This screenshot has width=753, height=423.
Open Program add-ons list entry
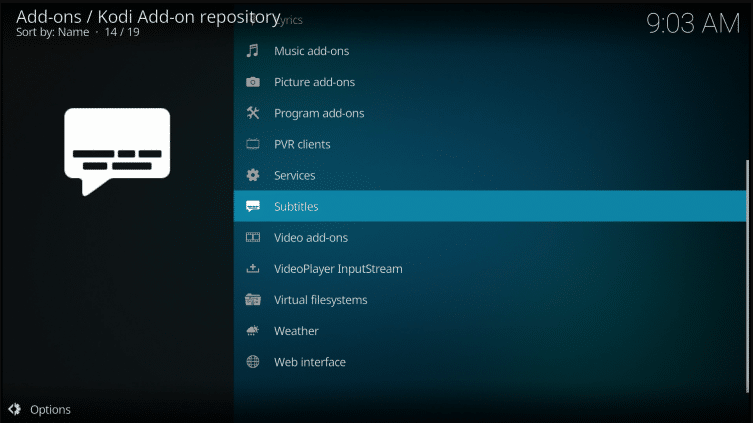click(x=319, y=113)
